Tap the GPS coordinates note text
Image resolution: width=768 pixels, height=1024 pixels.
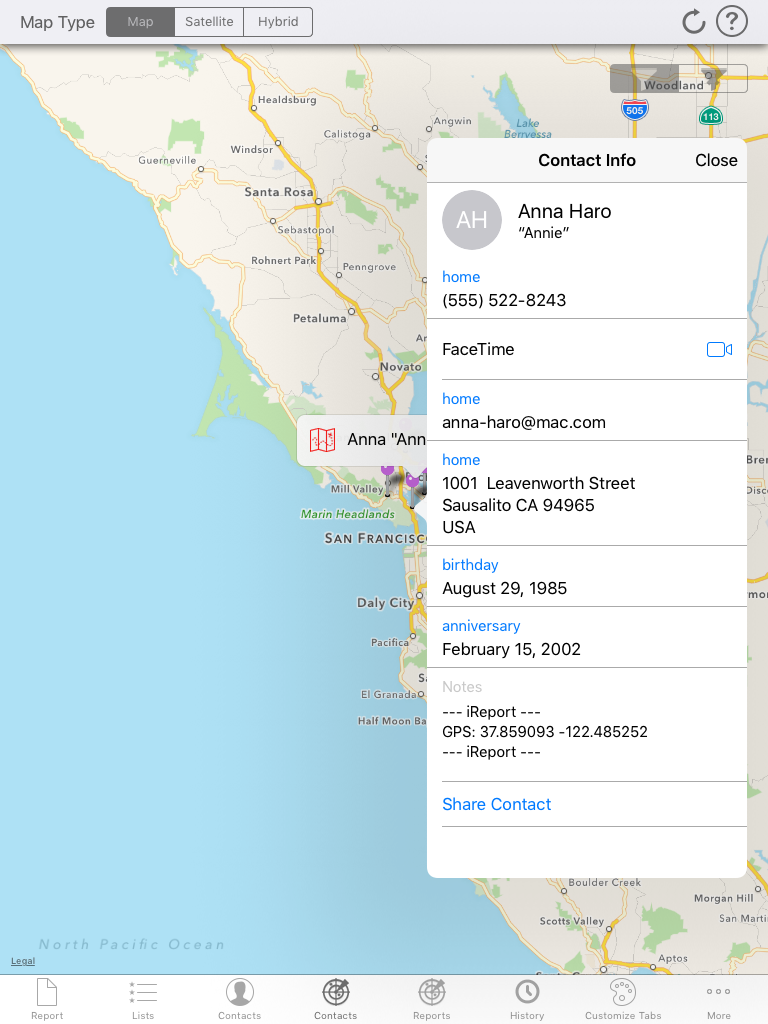545,731
